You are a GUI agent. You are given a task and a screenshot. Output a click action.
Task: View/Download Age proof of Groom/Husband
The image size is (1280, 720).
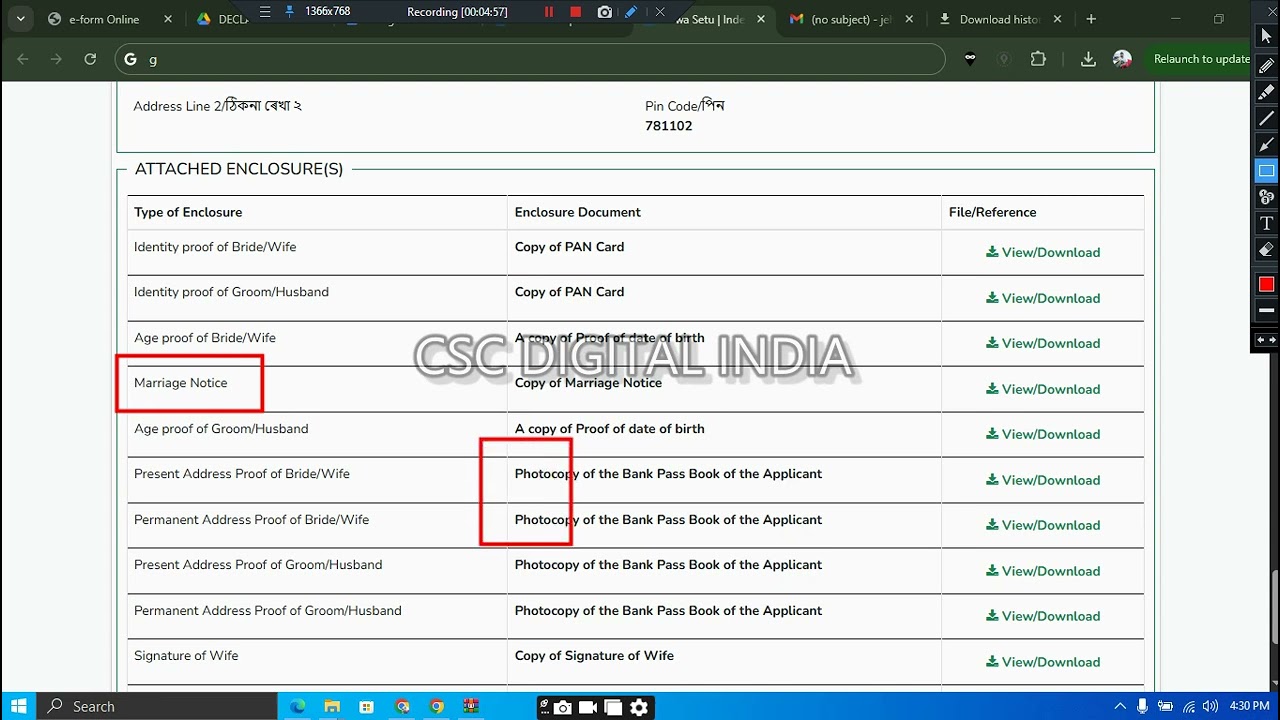1043,434
